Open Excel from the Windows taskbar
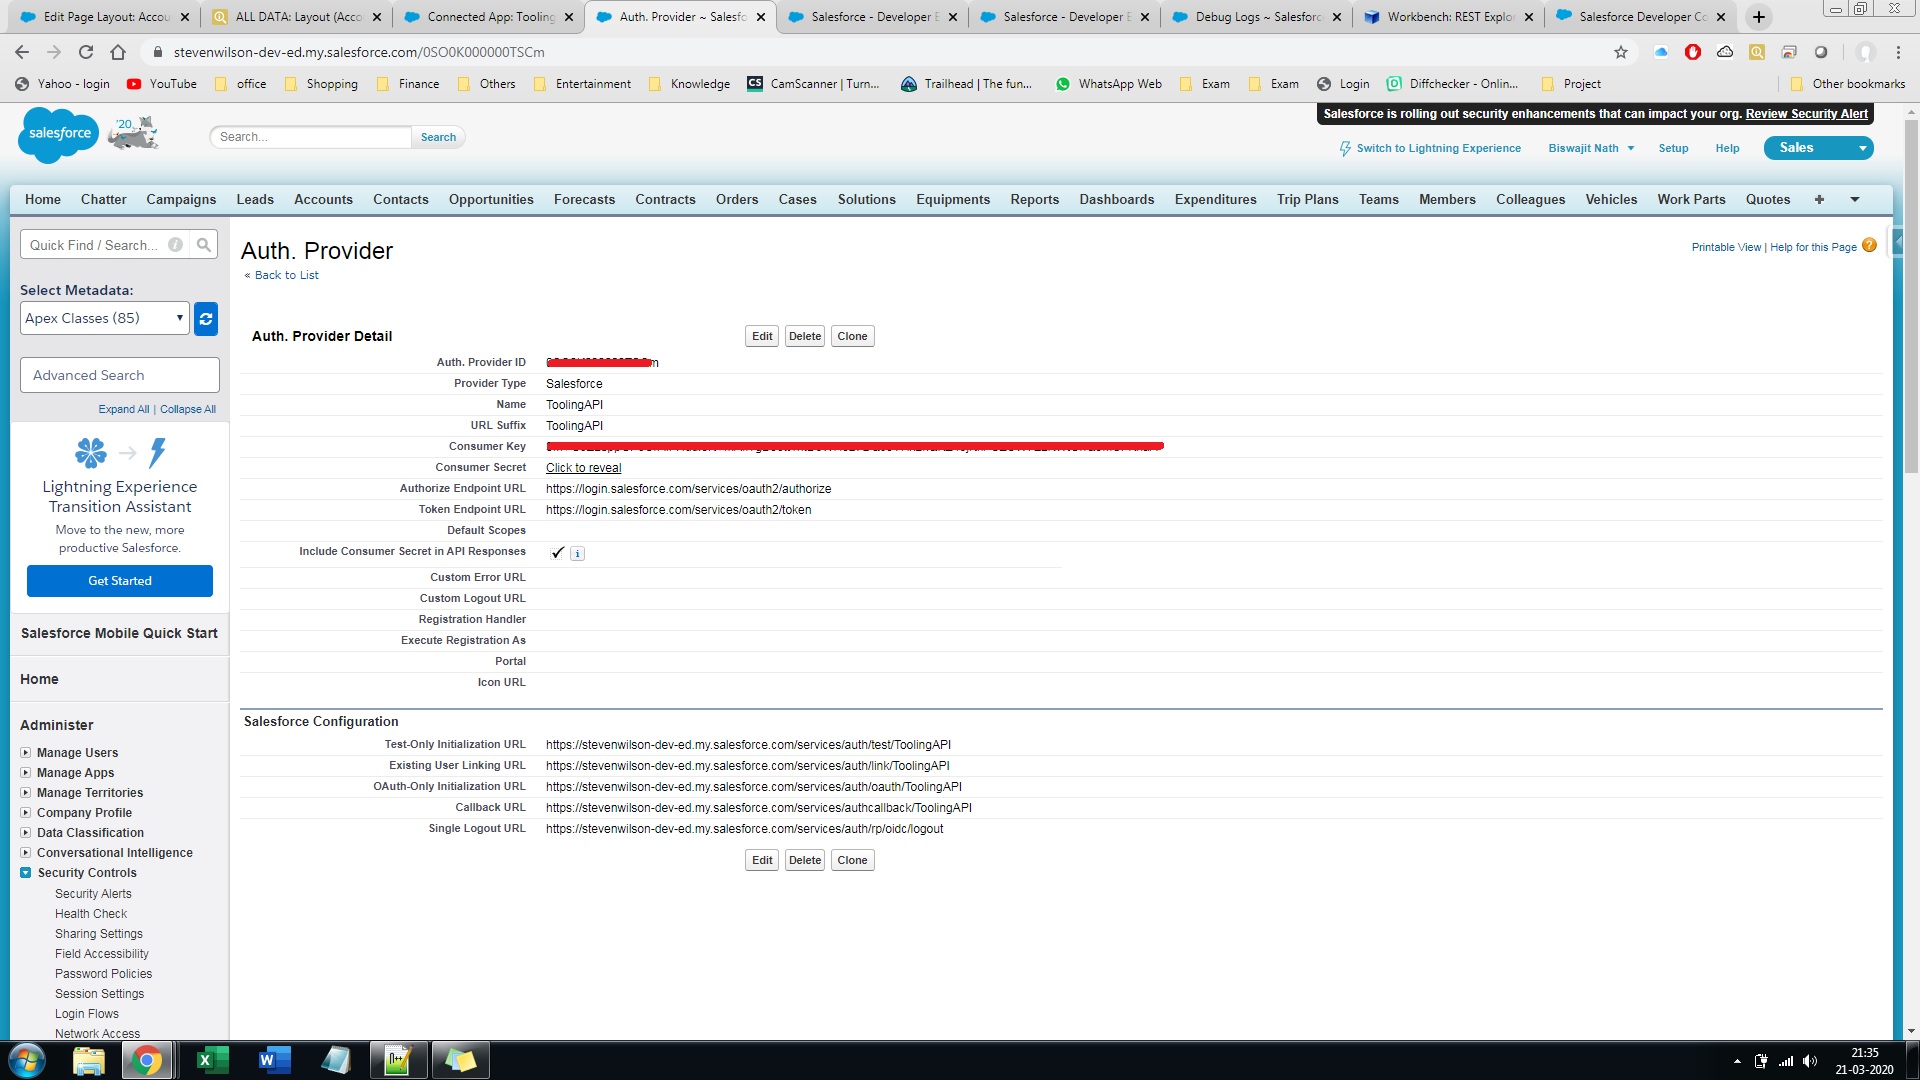This screenshot has width=1920, height=1080. click(x=211, y=1060)
